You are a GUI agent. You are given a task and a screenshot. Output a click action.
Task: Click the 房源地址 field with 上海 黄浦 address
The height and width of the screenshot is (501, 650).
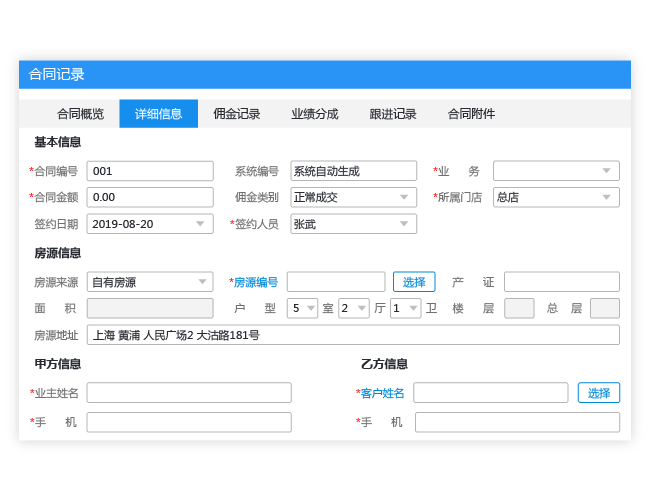353,335
